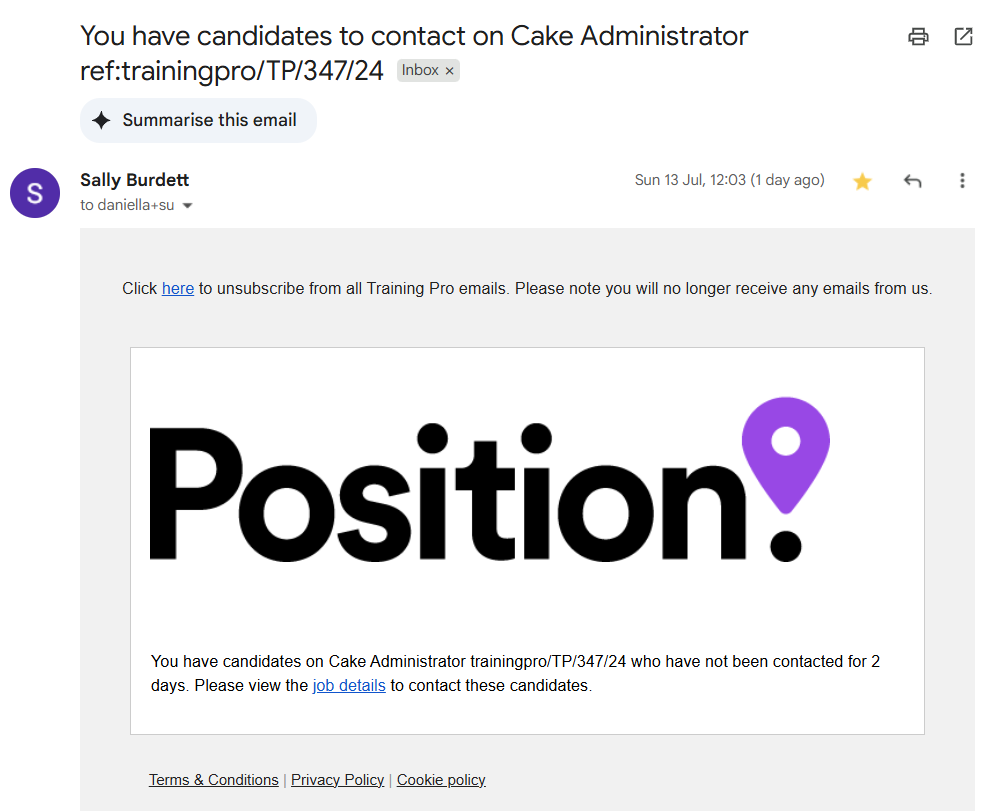Click the 'here' unsubscribe link
992x811 pixels.
click(x=178, y=288)
